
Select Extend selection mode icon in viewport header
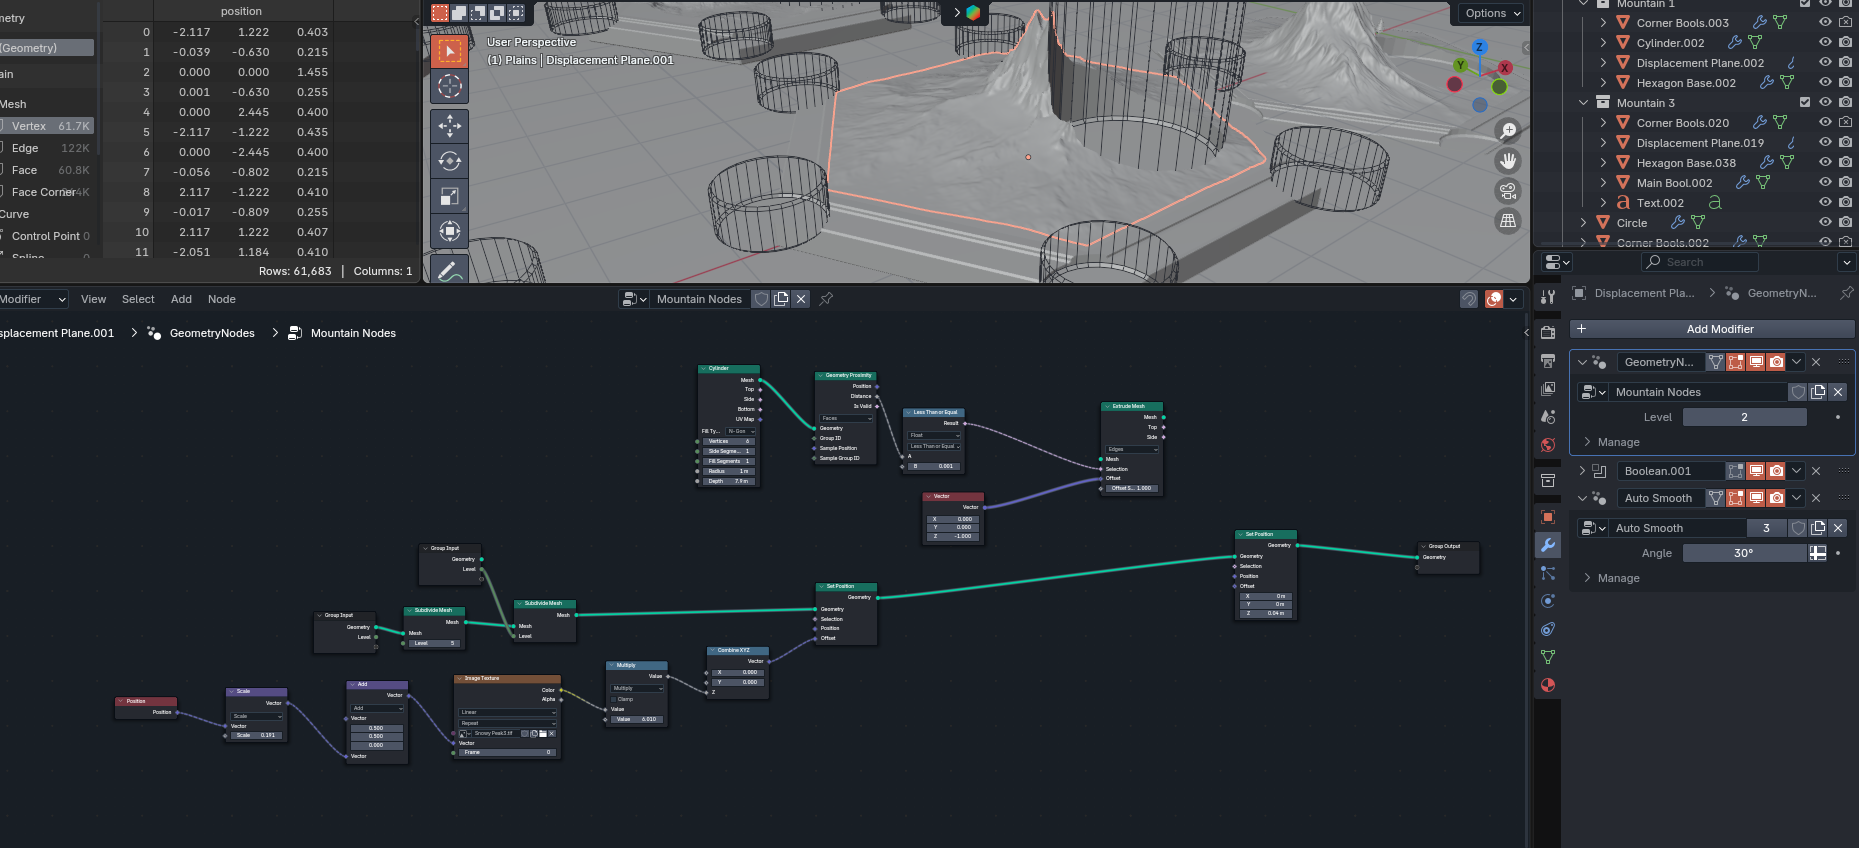(x=459, y=13)
